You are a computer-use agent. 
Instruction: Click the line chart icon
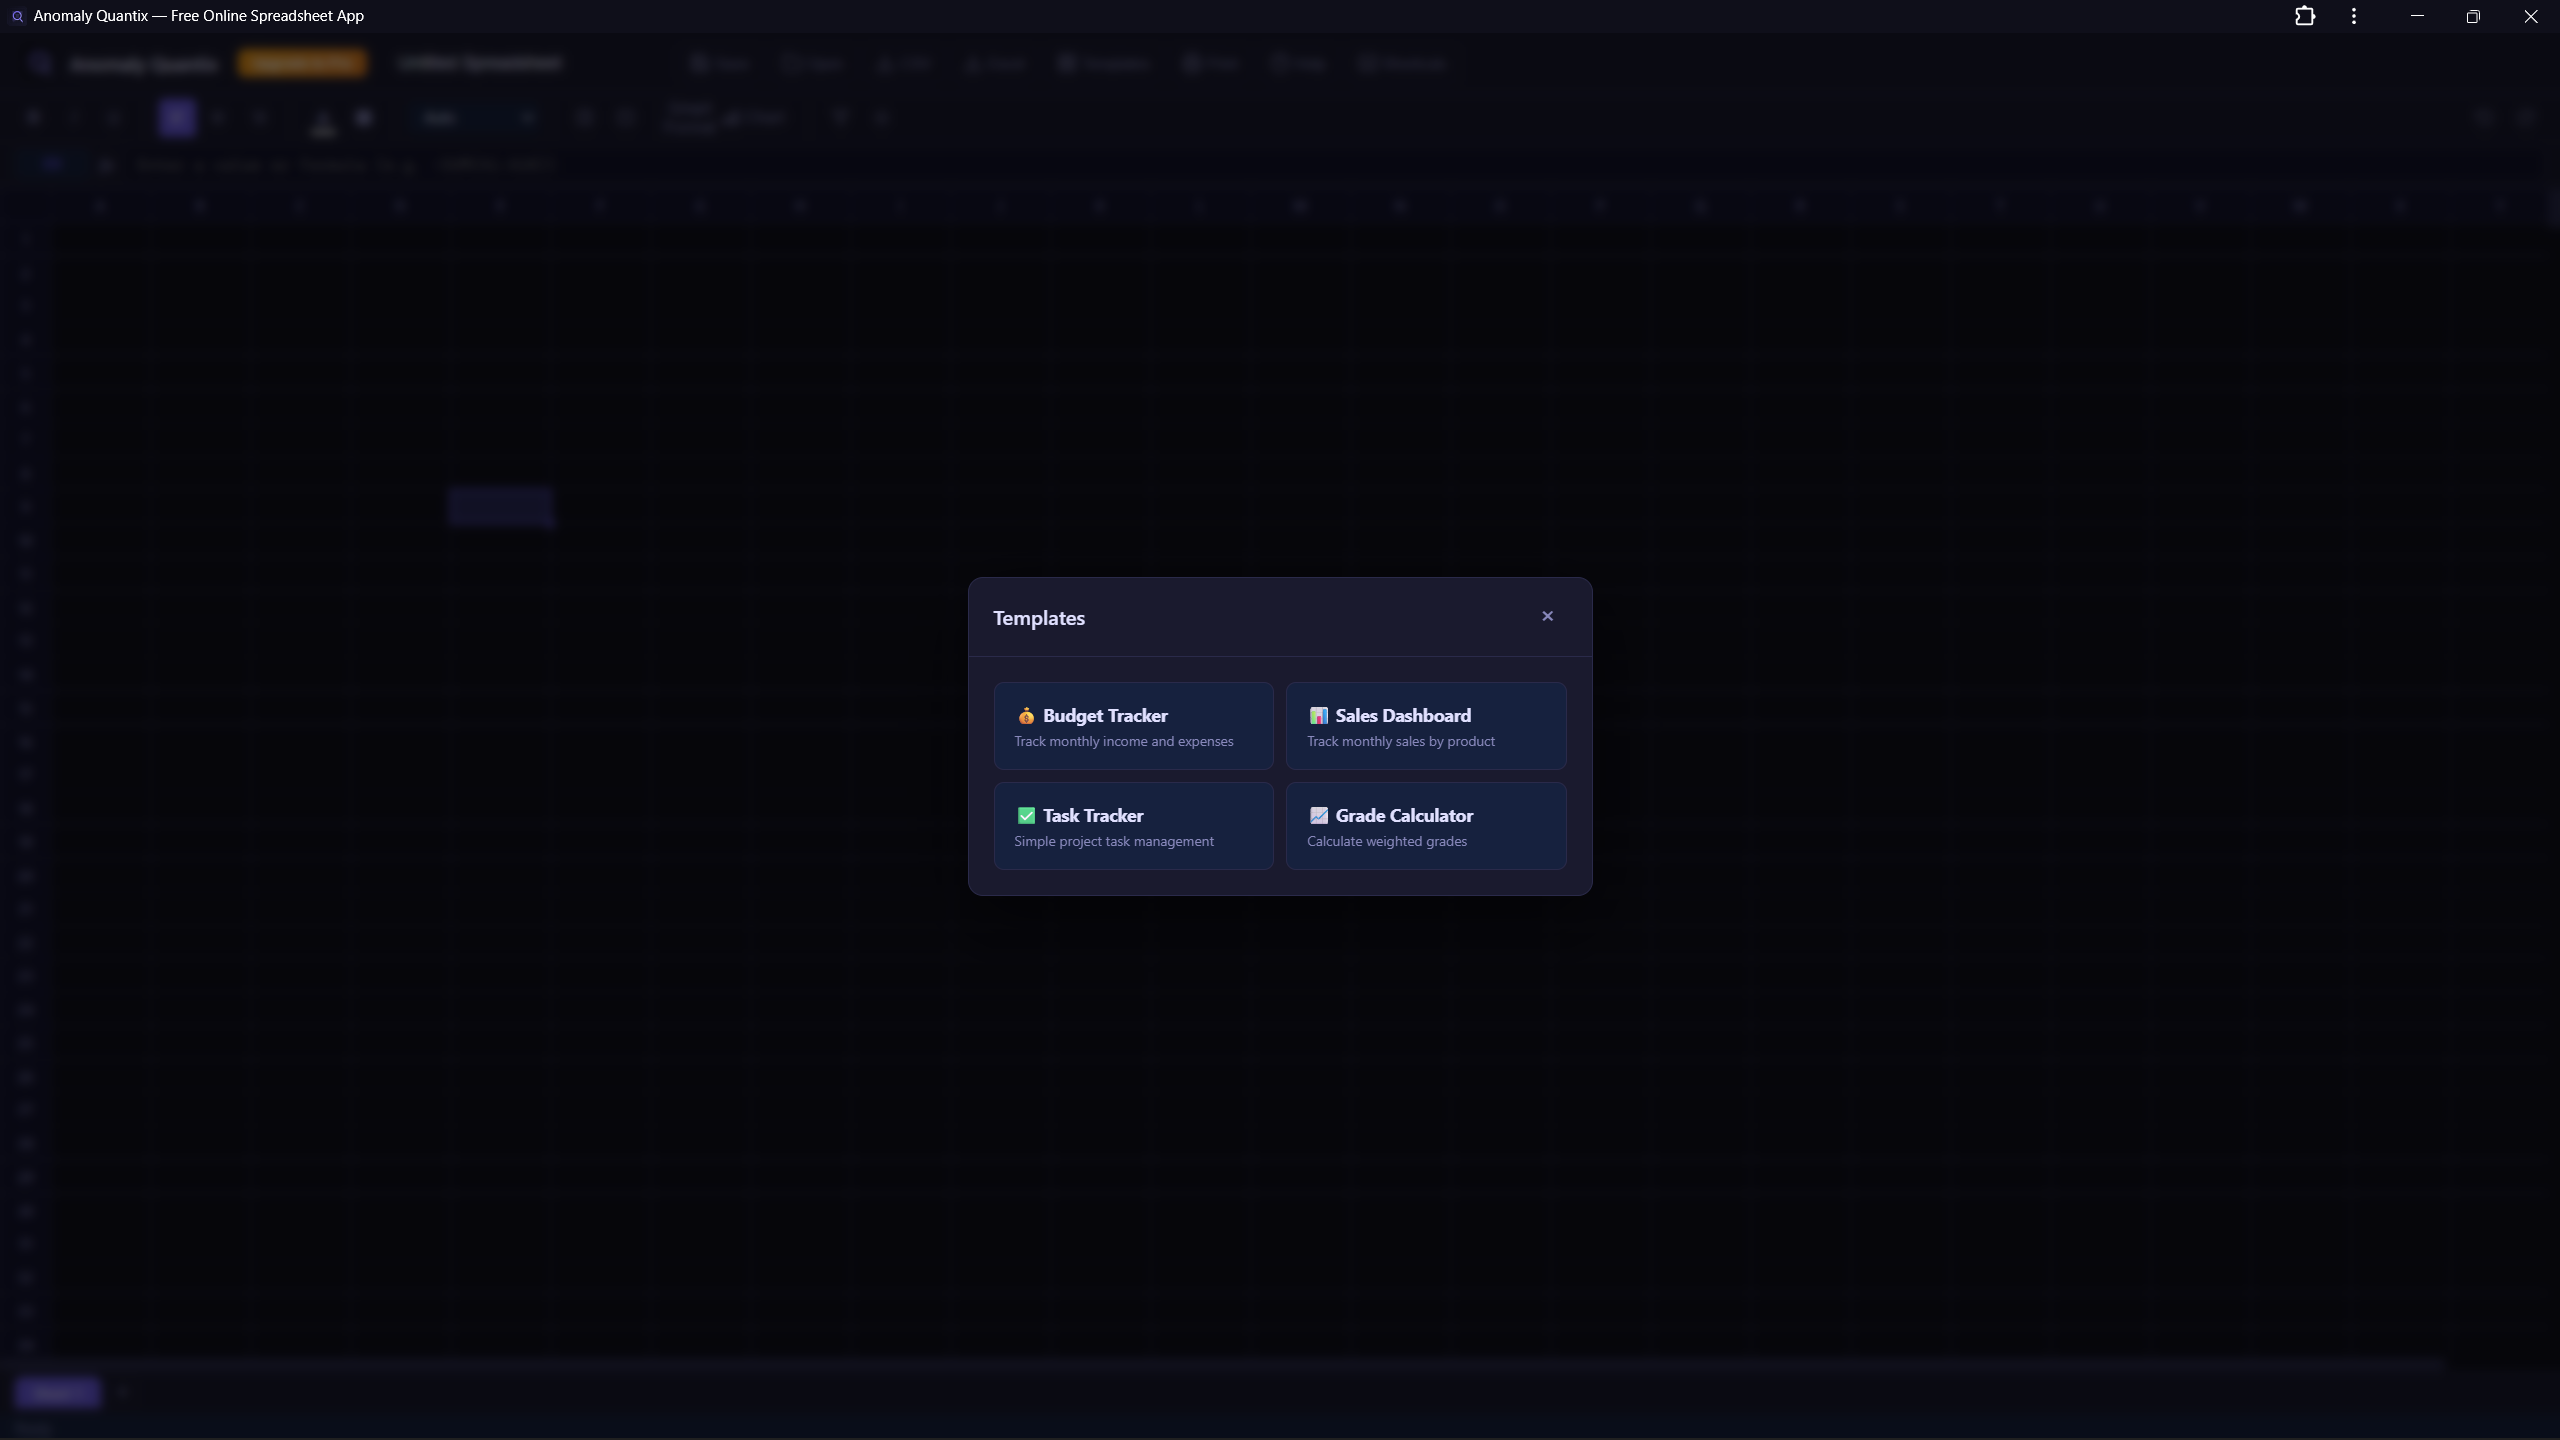pos(1318,816)
